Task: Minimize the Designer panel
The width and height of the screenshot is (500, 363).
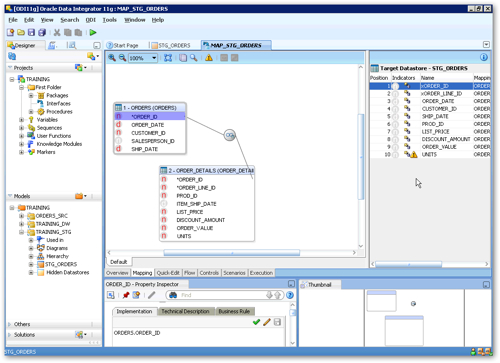Action: click(97, 45)
